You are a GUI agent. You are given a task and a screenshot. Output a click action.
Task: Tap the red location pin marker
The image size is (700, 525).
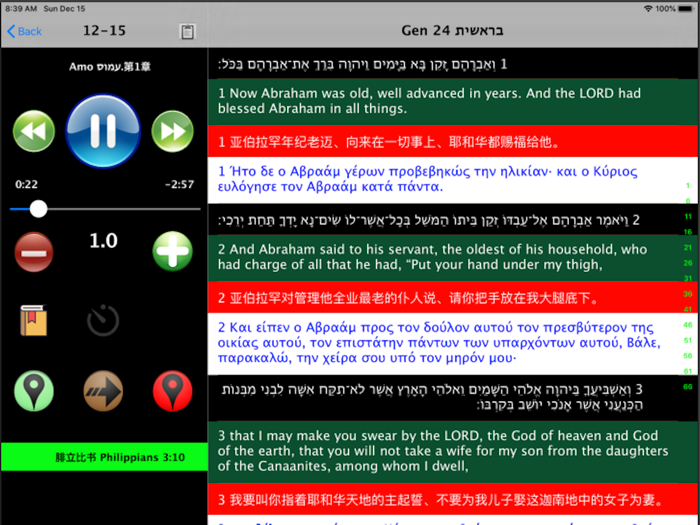tap(172, 391)
